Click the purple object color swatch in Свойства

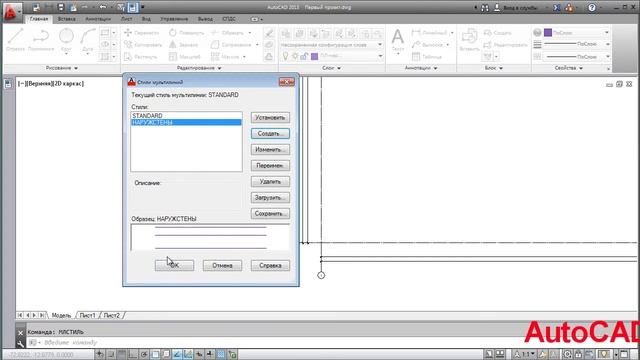[x=548, y=32]
